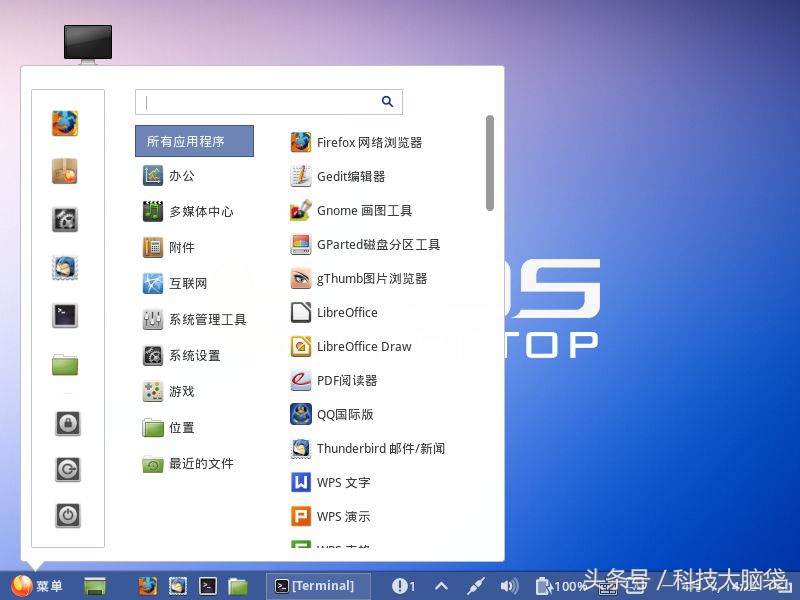Viewport: 800px width, 600px height.
Task: Click the notification alert tray icon
Action: pos(403,586)
